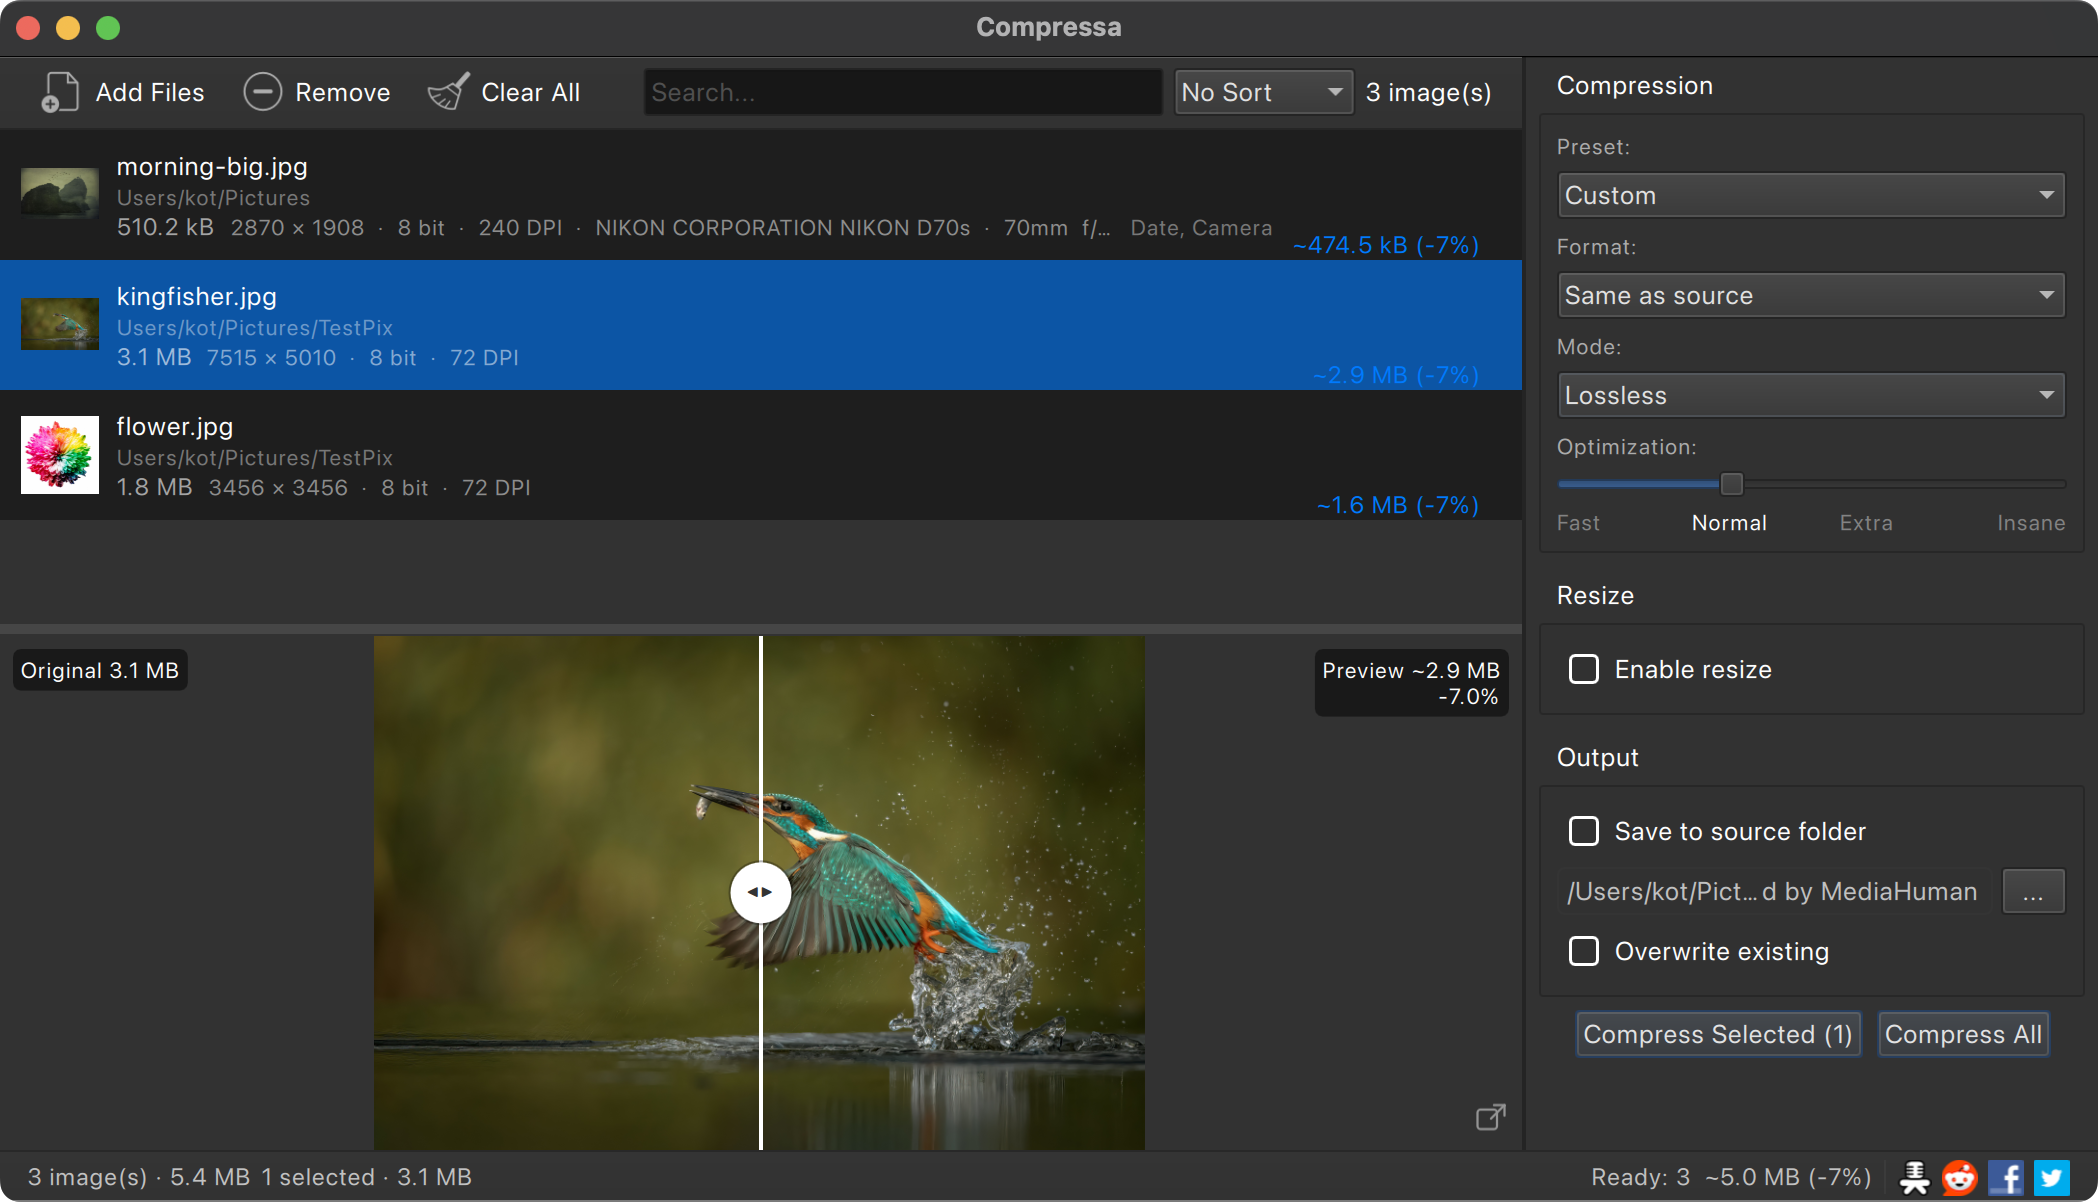Enable the resize checkbox
This screenshot has height=1202, width=2098.
[x=1584, y=669]
